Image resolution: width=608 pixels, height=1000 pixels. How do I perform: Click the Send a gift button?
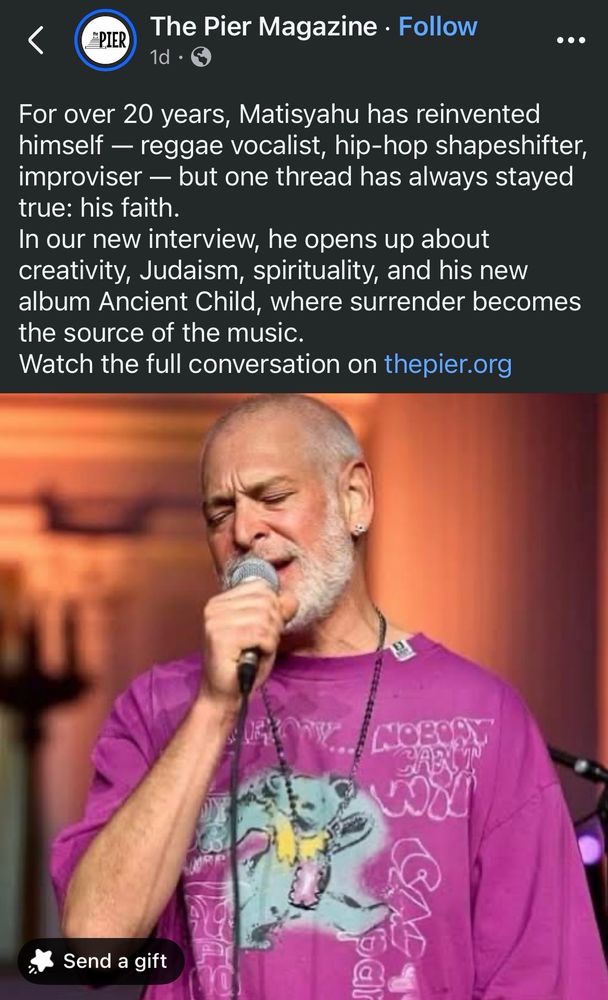(x=101, y=961)
